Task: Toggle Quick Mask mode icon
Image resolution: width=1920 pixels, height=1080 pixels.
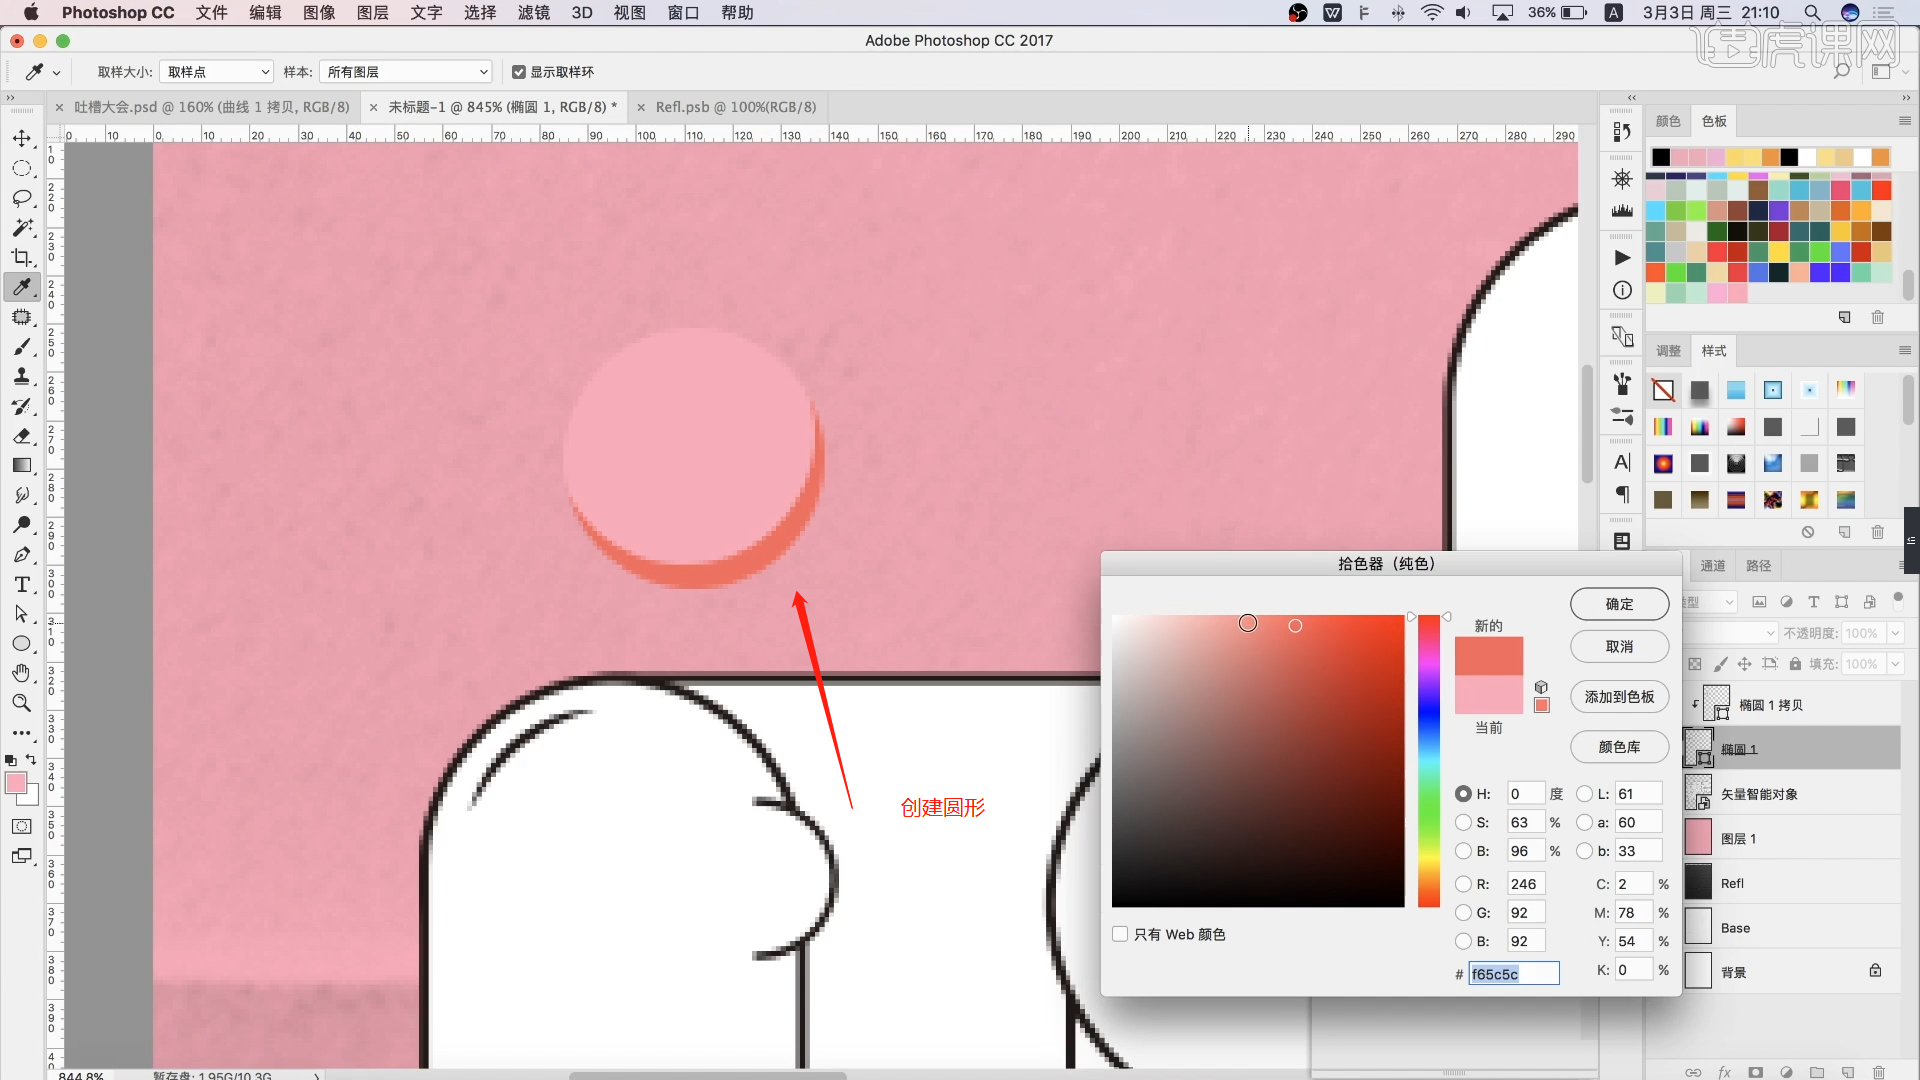Action: point(22,827)
